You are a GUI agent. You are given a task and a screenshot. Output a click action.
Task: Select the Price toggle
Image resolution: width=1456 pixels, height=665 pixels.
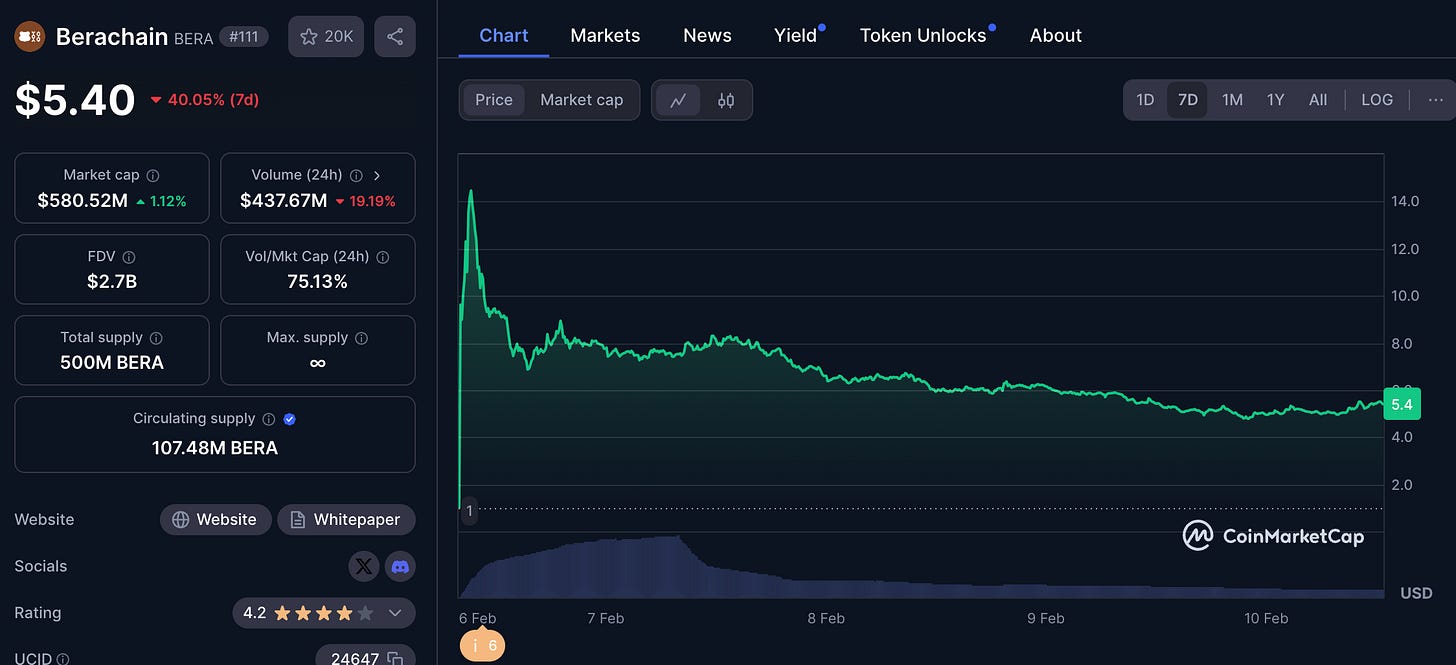[494, 100]
